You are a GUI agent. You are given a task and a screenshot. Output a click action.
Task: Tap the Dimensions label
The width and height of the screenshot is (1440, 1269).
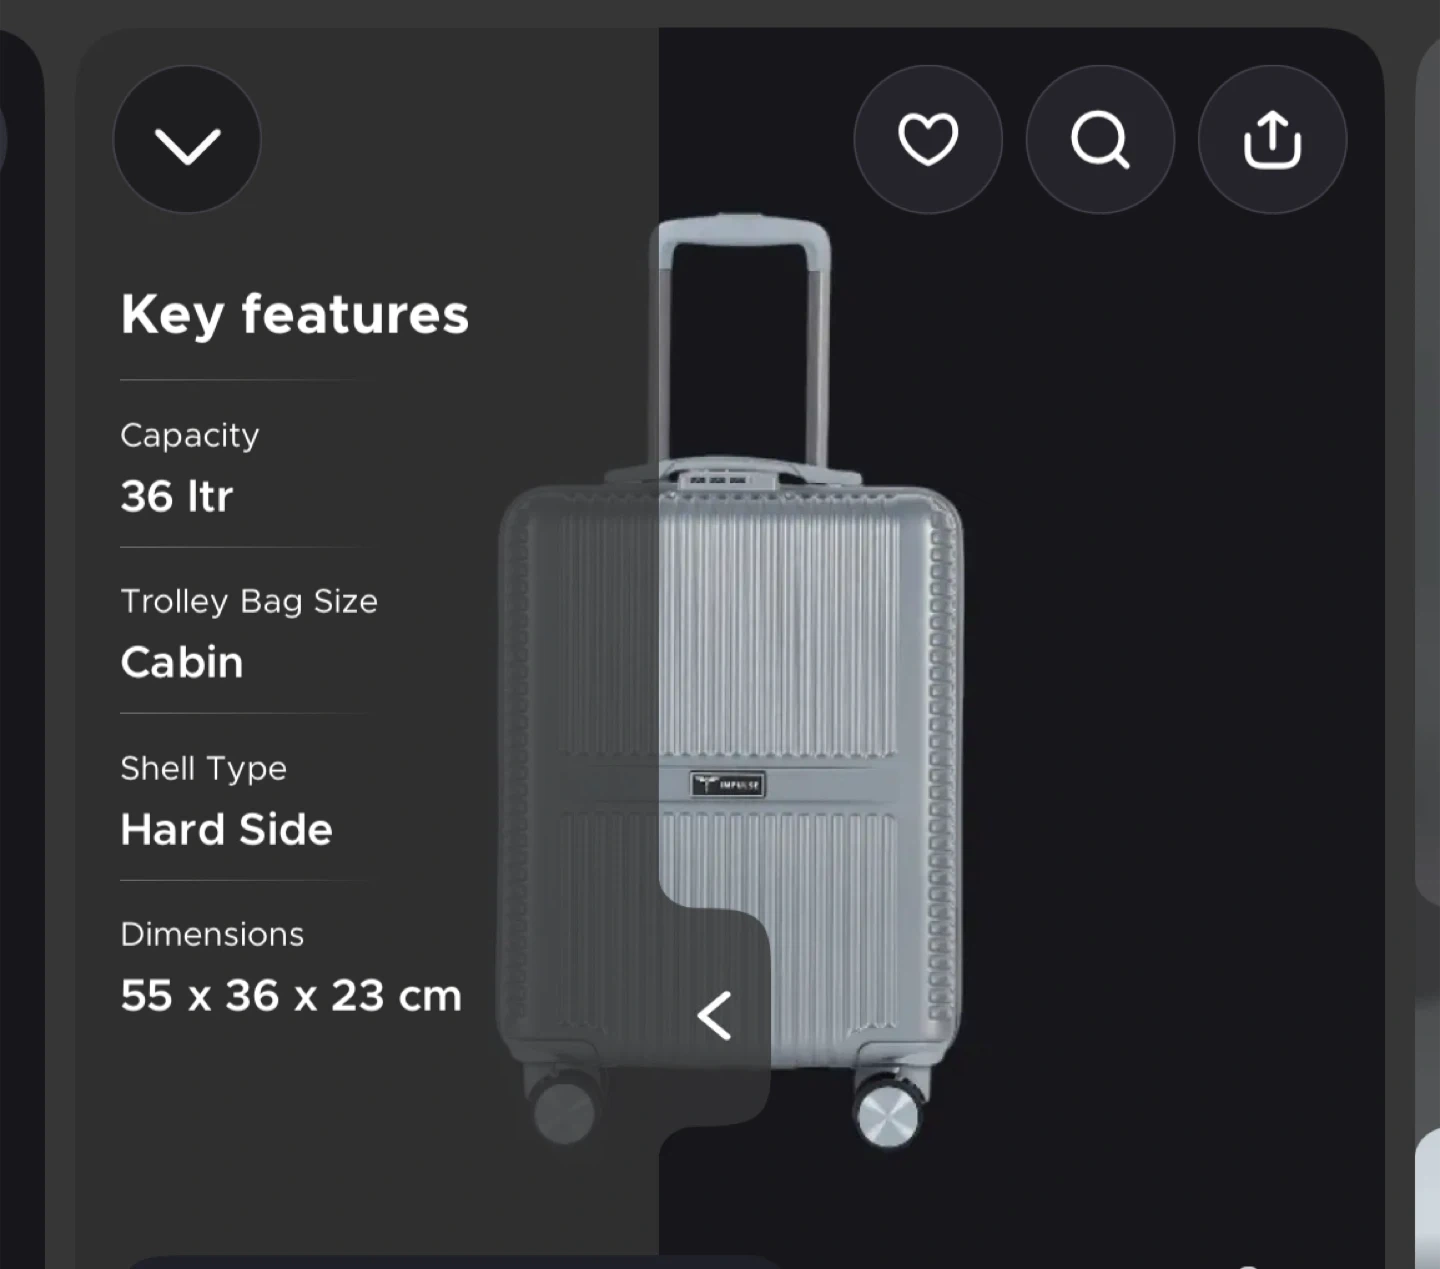coord(212,934)
